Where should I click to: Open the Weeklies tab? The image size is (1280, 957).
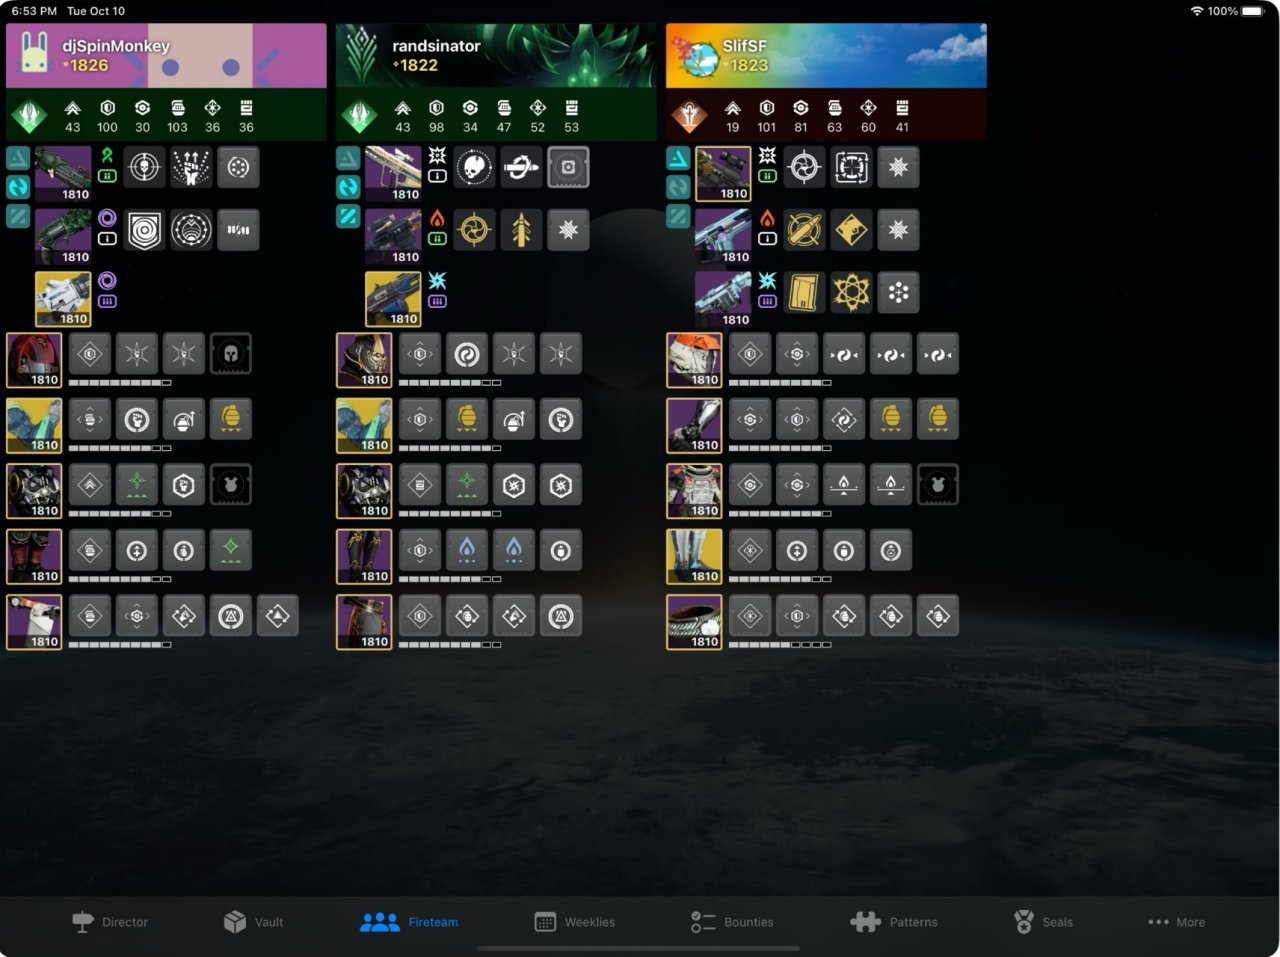[x=575, y=922]
